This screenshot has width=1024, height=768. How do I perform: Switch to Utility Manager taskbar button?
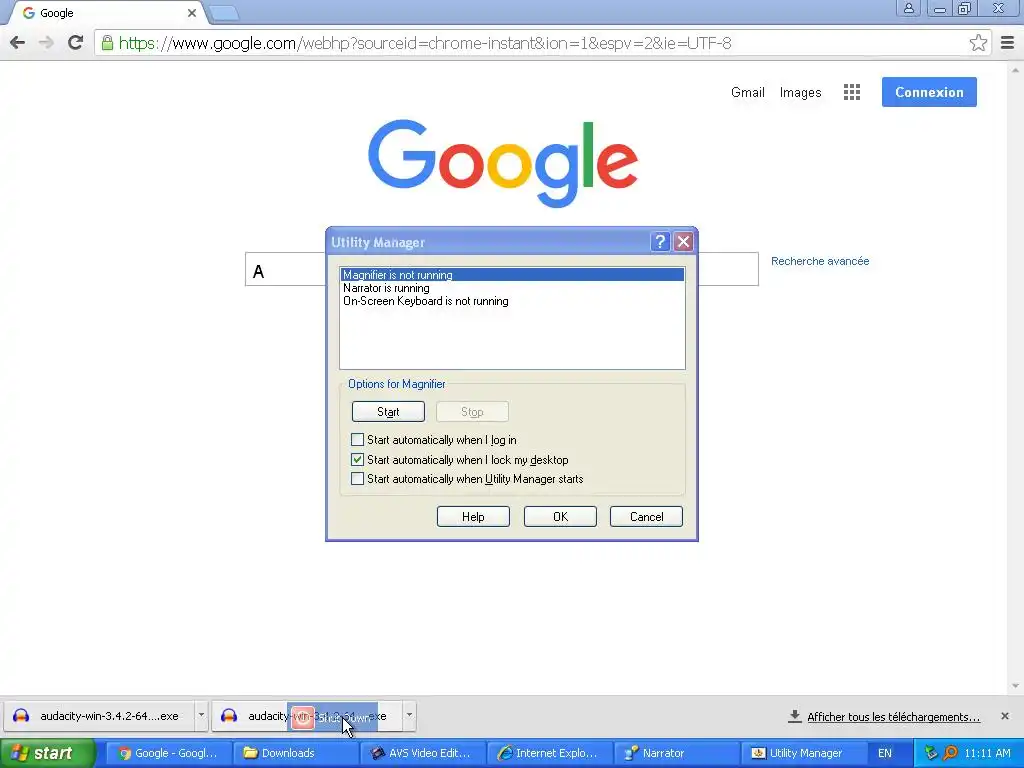pos(804,753)
